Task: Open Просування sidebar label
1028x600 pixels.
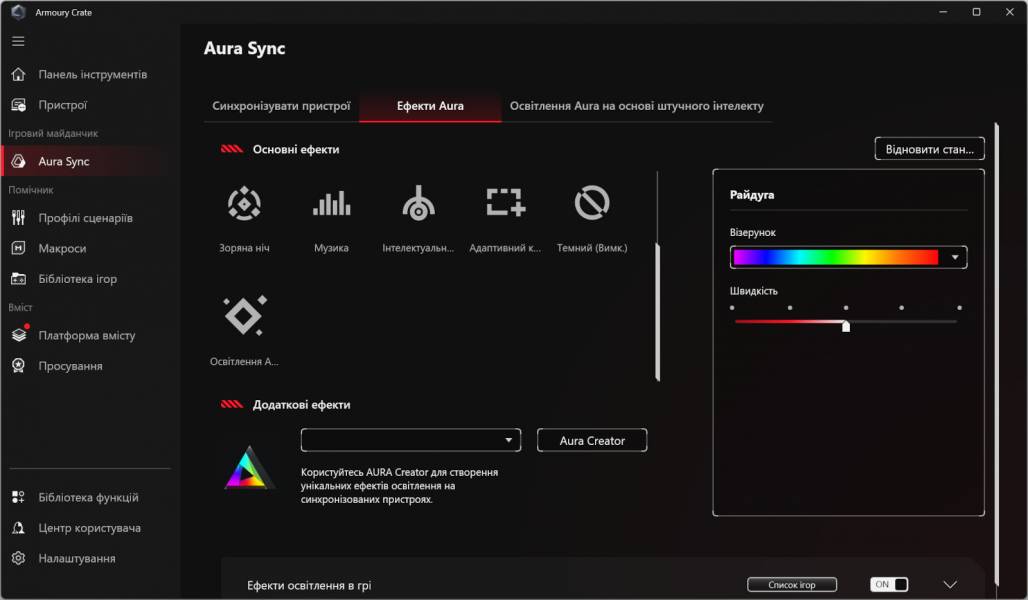Action: coord(70,366)
